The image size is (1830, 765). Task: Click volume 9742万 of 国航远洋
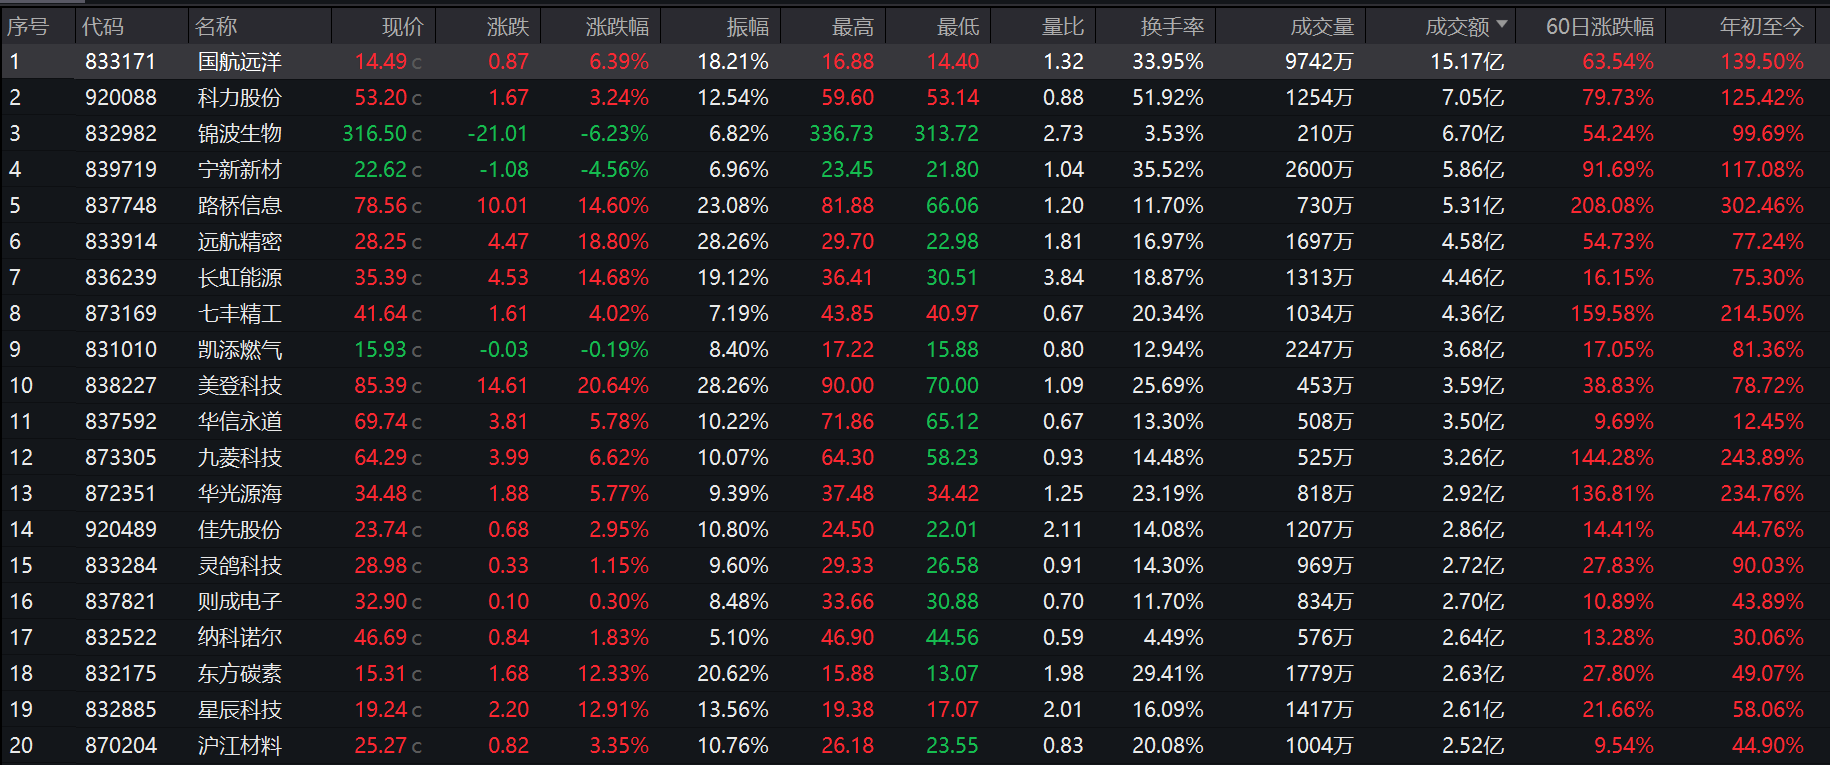pyautogui.click(x=1319, y=62)
